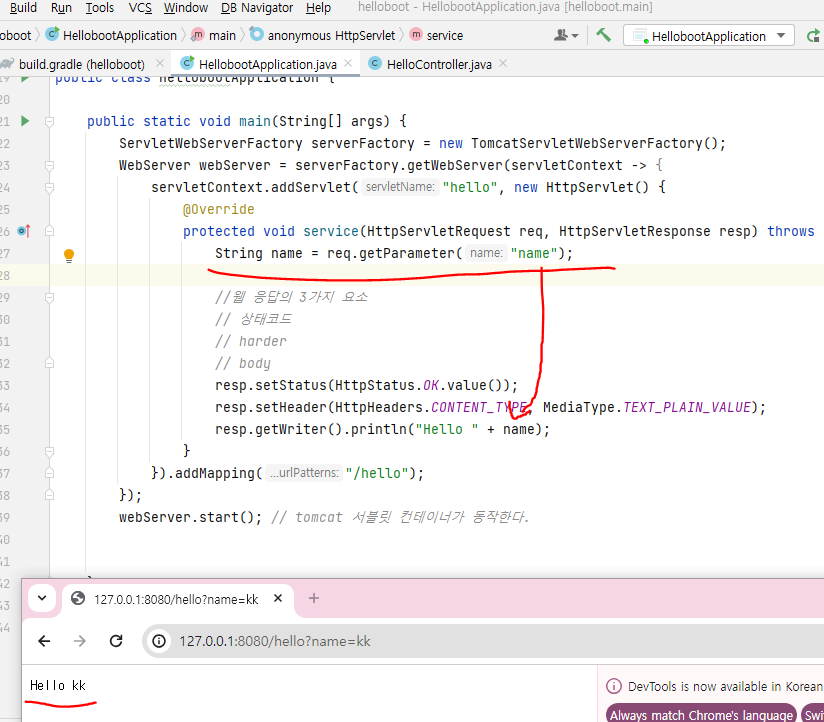This screenshot has width=824, height=722.
Task: Open the Tools menu
Action: pyautogui.click(x=99, y=7)
